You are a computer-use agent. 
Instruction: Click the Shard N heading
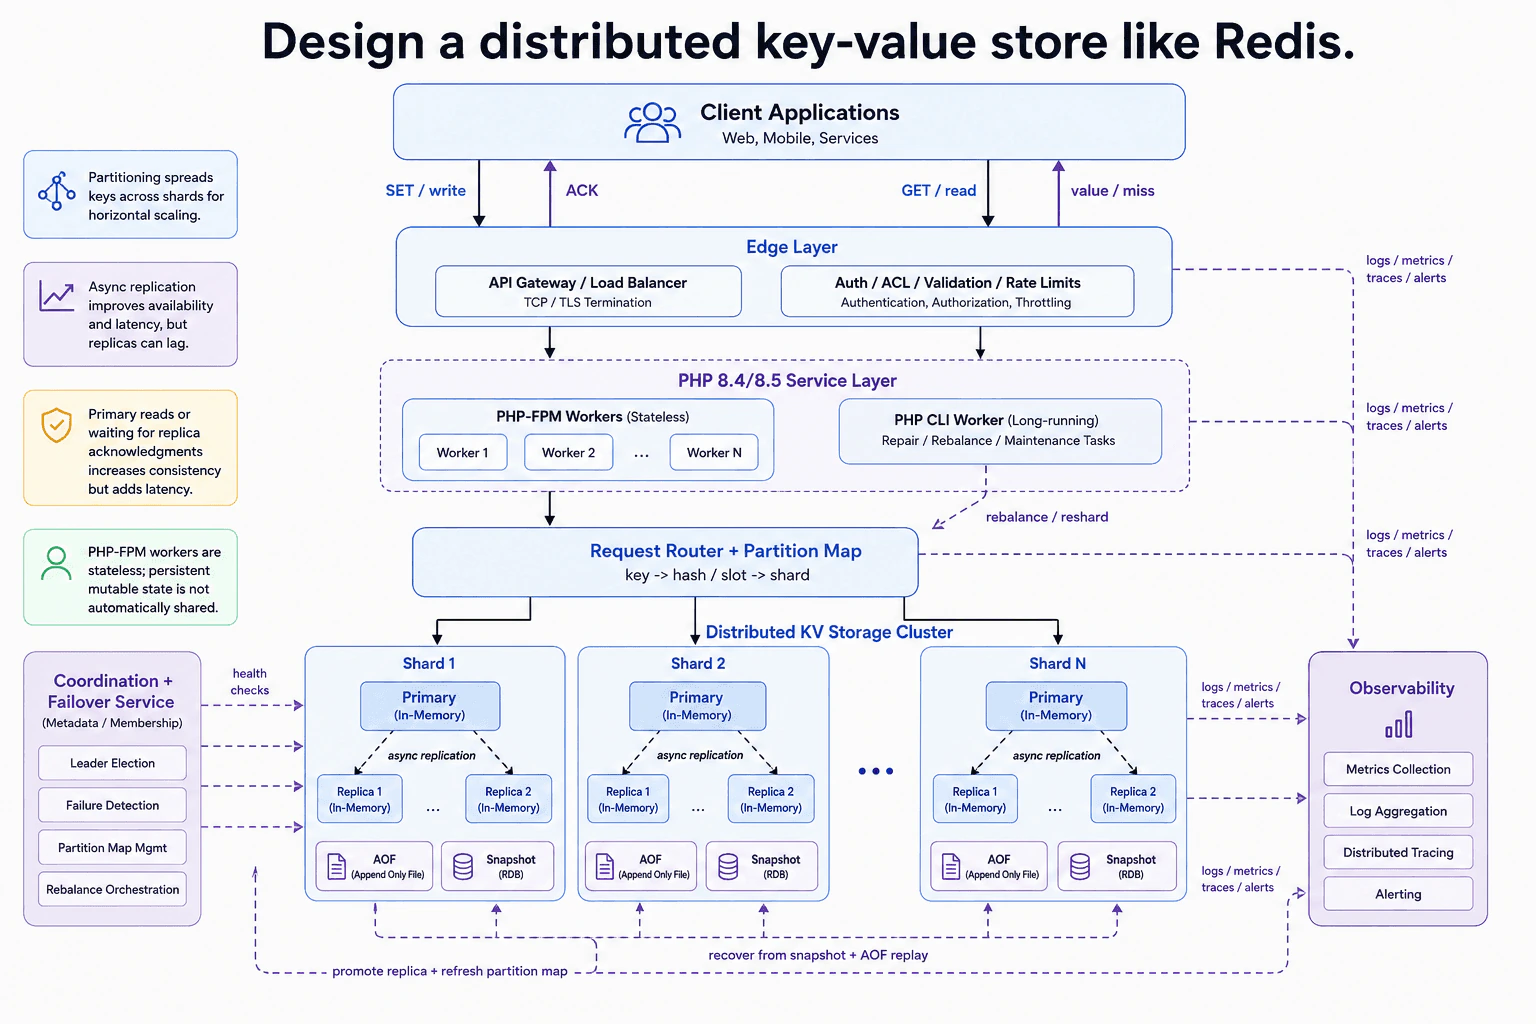click(1057, 664)
